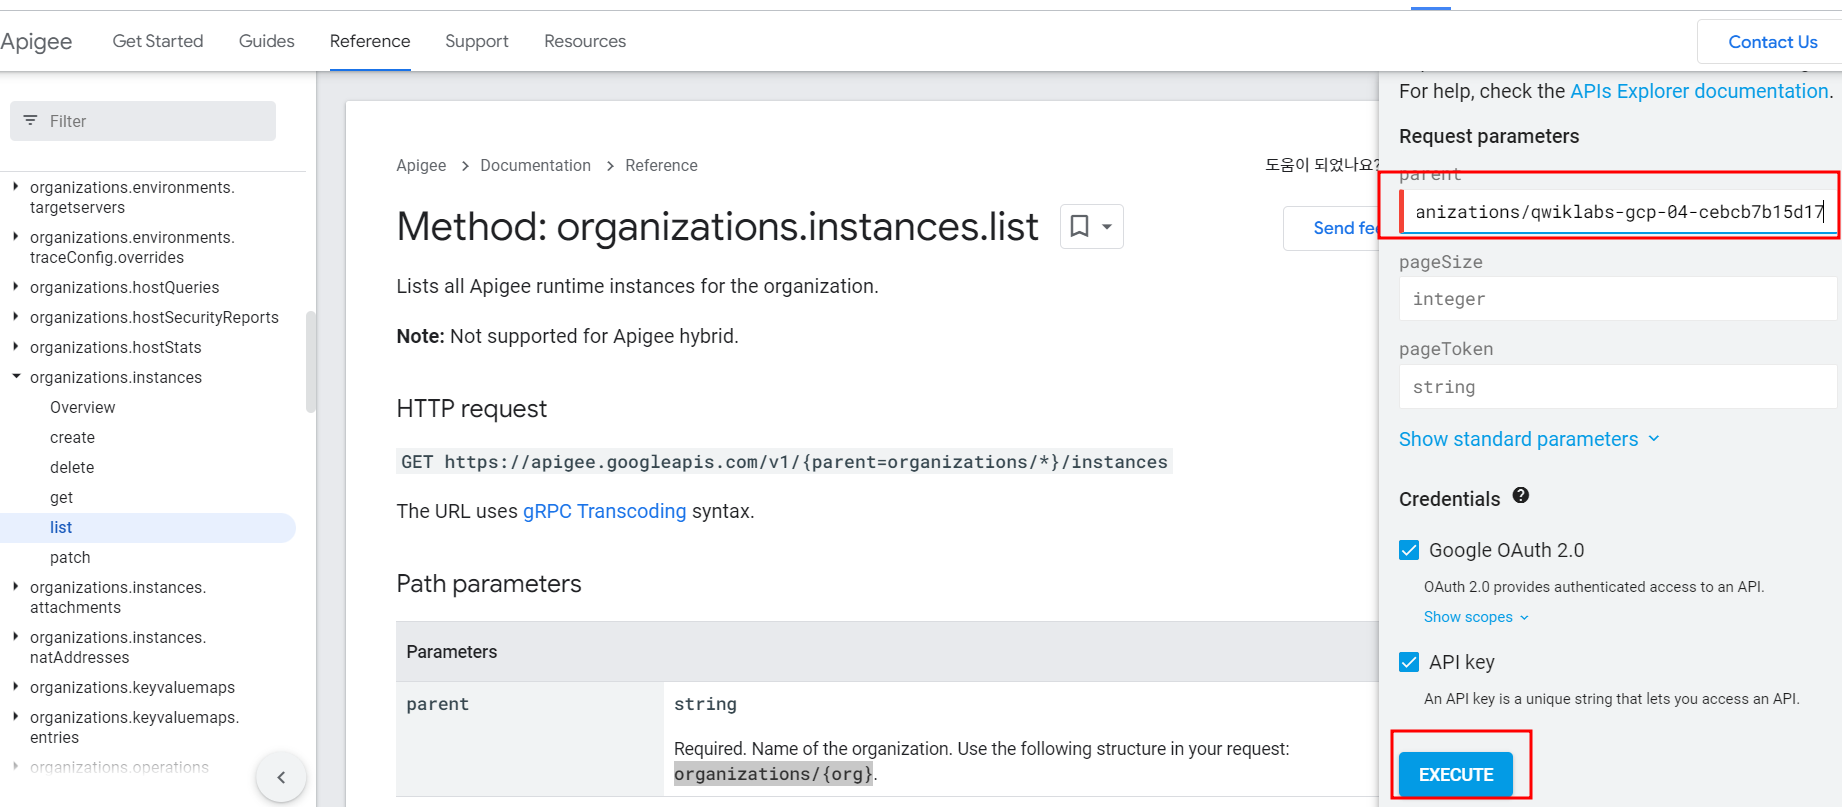This screenshot has height=807, width=1842.
Task: Click the pageToken string input field
Action: click(x=1618, y=387)
